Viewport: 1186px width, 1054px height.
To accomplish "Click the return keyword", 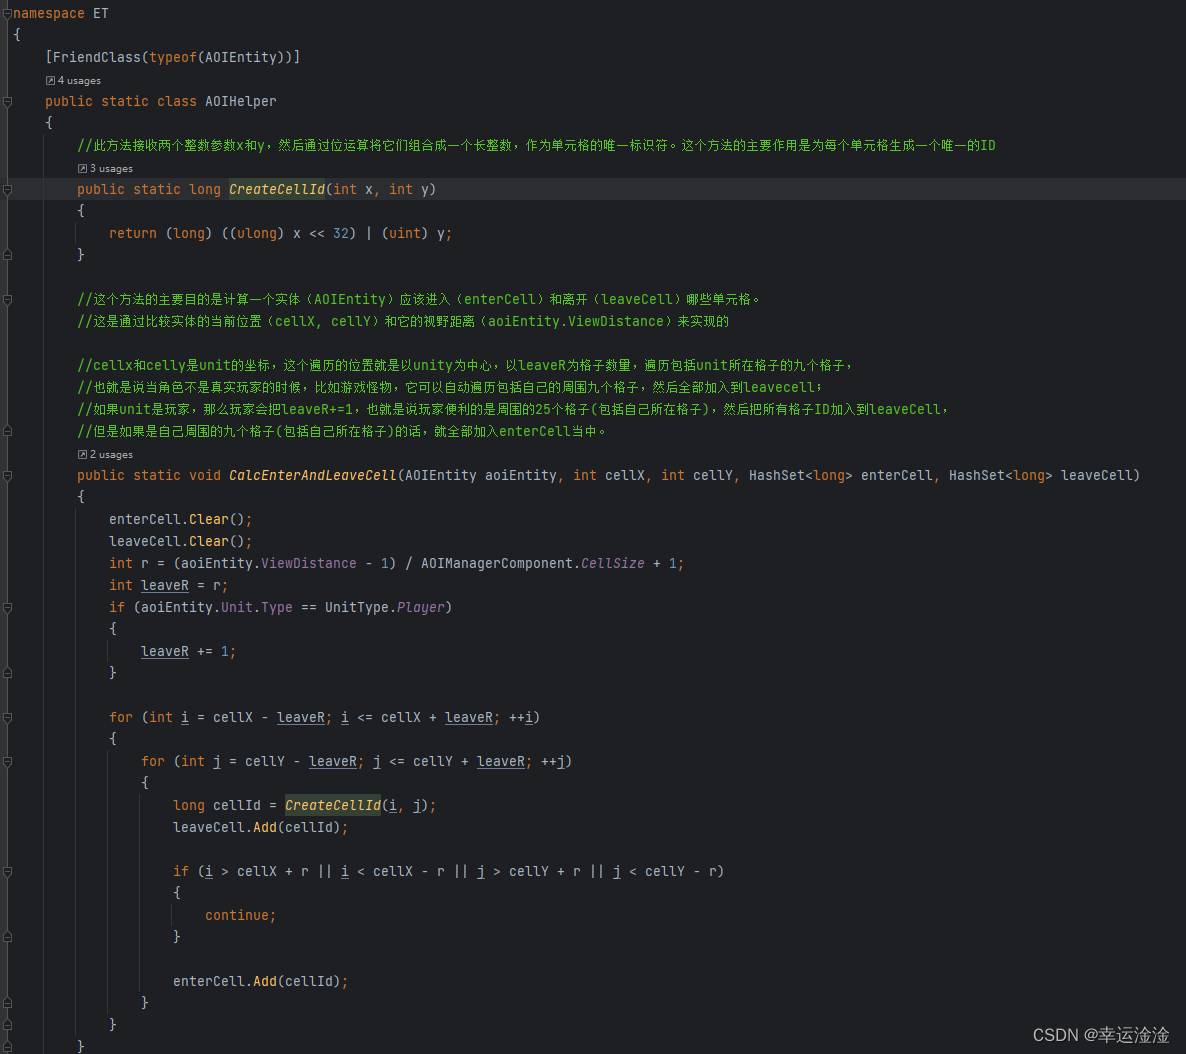I will pos(132,233).
